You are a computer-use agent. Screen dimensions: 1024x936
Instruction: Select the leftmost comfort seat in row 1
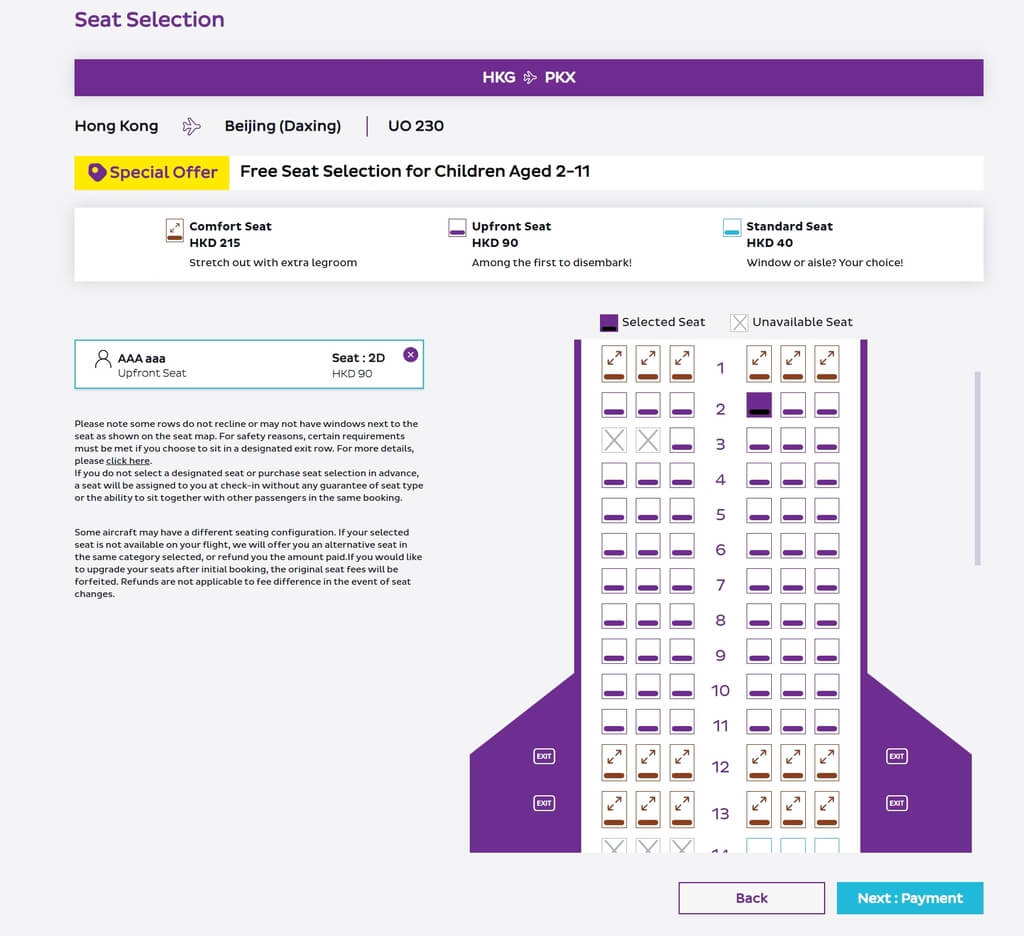coord(613,364)
